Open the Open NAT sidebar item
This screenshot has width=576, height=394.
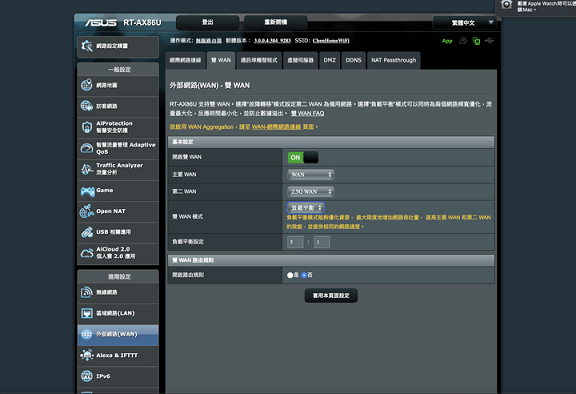click(x=118, y=212)
